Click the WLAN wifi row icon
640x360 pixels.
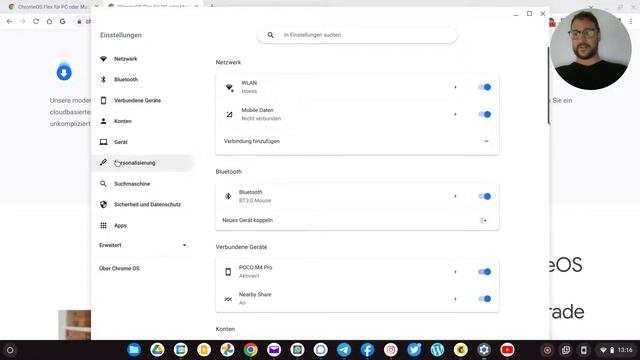click(229, 87)
